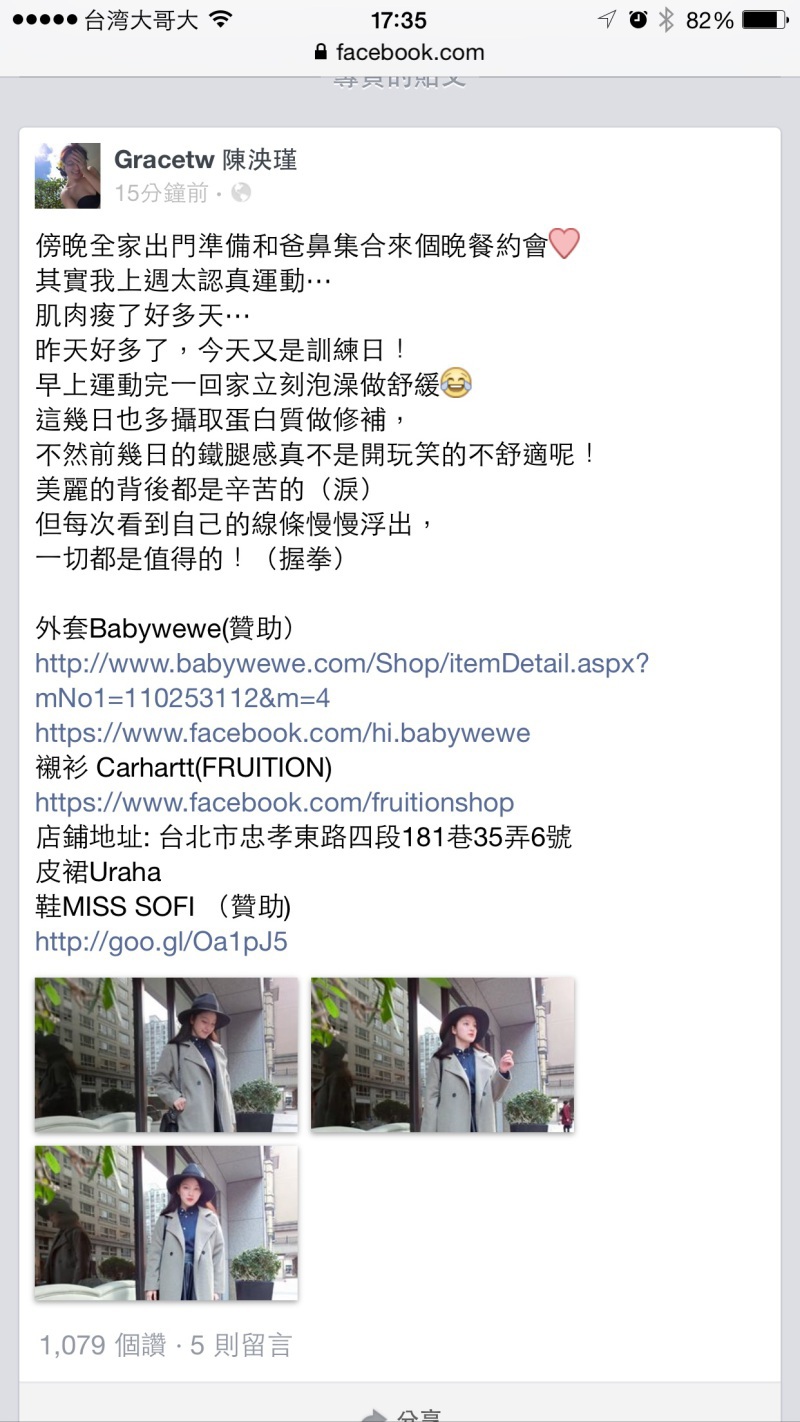Open the babywewe.com itemDetail shop link
Image resolution: width=800 pixels, height=1422 pixels.
tap(342, 680)
